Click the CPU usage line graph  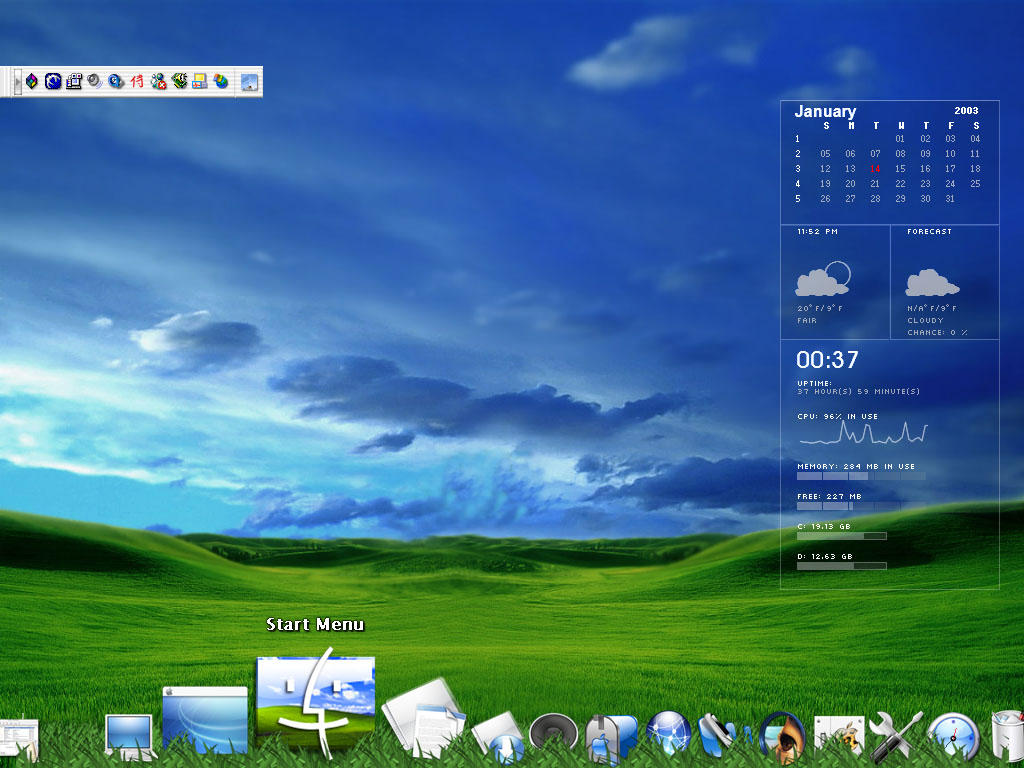pos(863,433)
